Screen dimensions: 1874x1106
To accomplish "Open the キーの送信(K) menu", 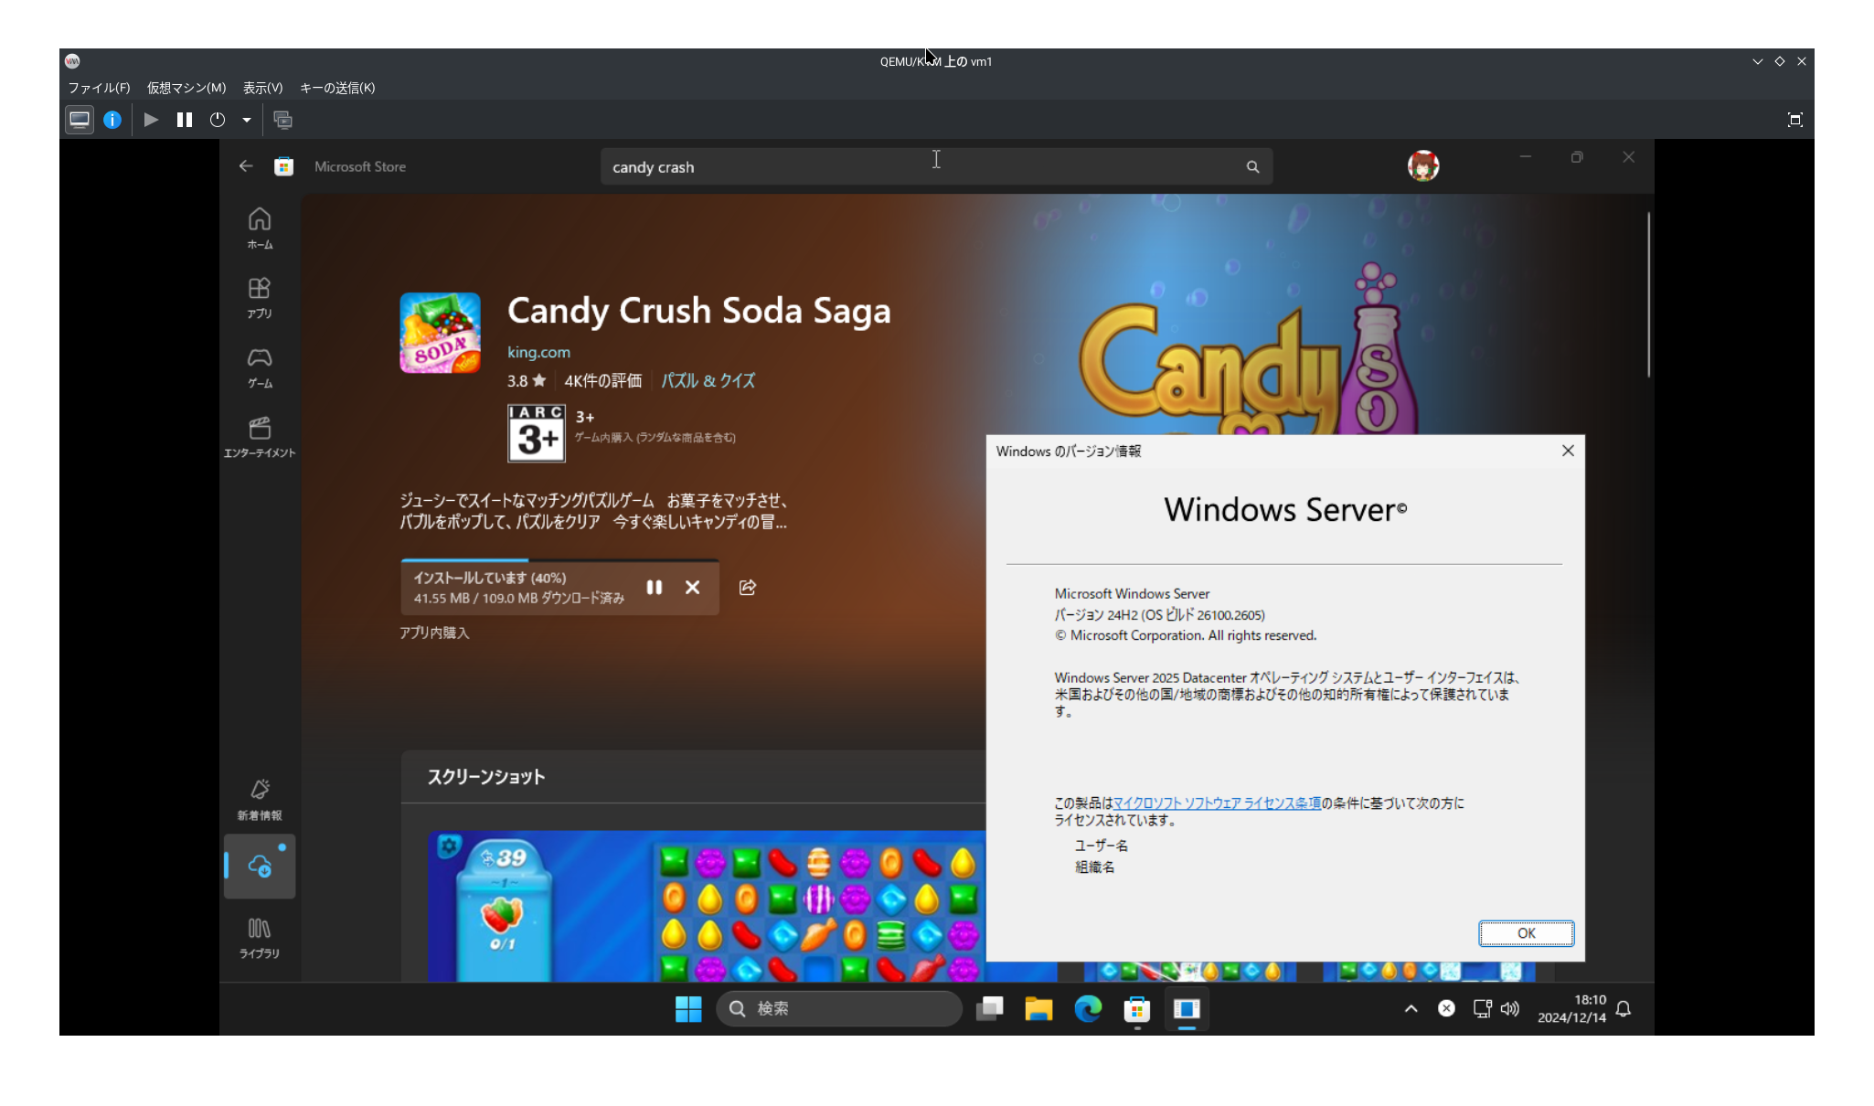I will click(x=337, y=88).
